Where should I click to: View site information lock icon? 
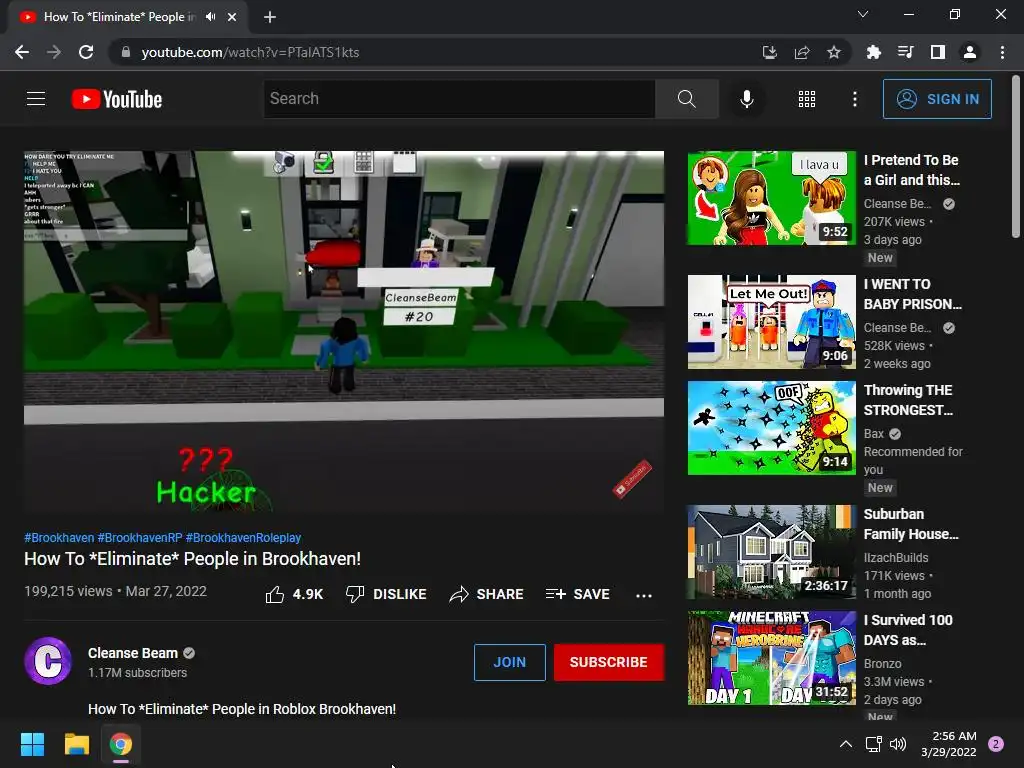point(126,52)
